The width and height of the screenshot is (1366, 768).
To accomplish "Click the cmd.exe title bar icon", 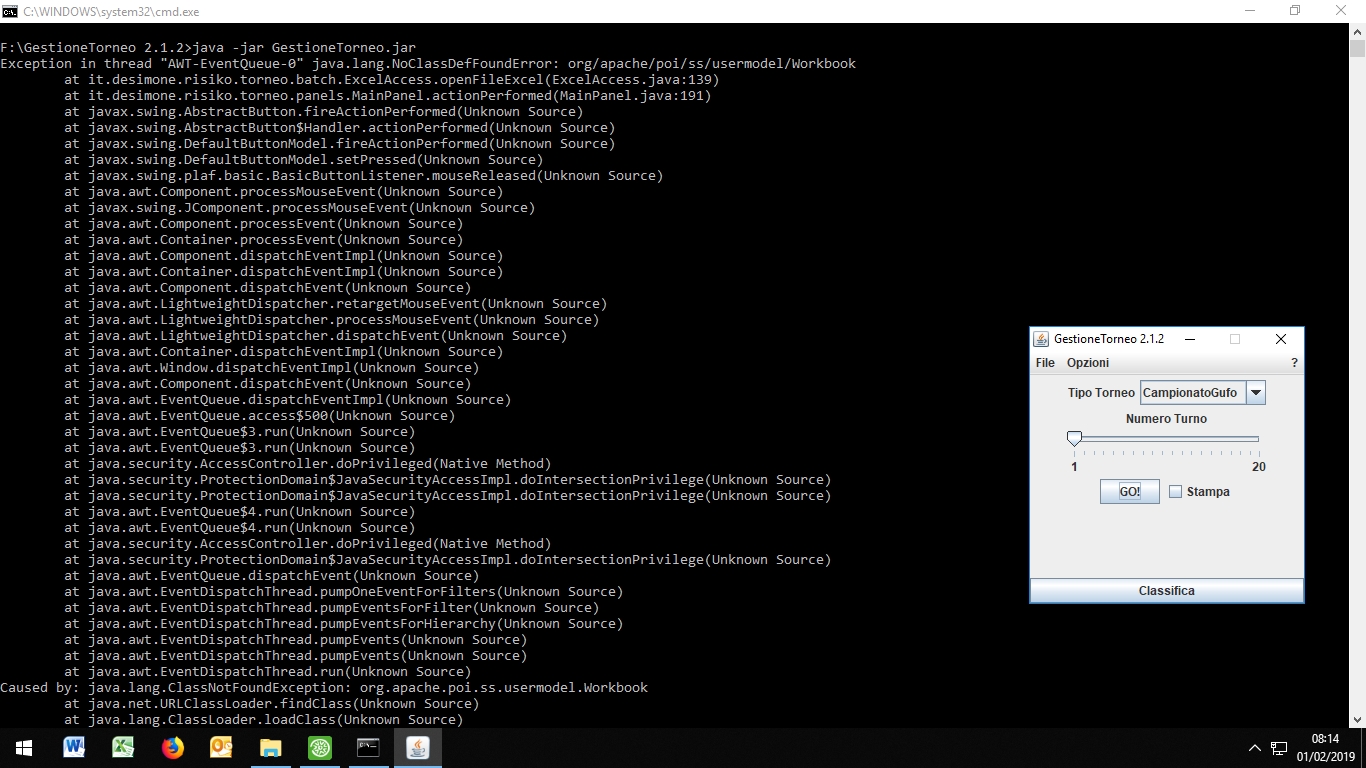I will click(x=10, y=11).
